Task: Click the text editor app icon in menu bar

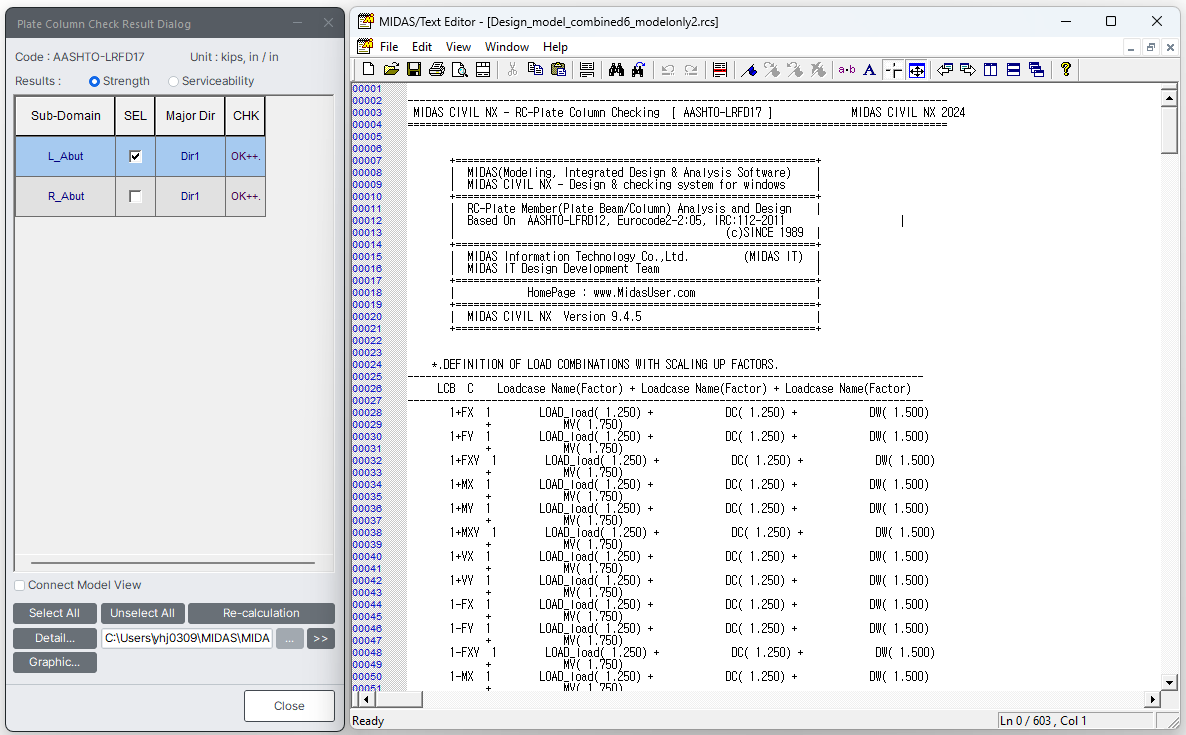Action: click(365, 47)
